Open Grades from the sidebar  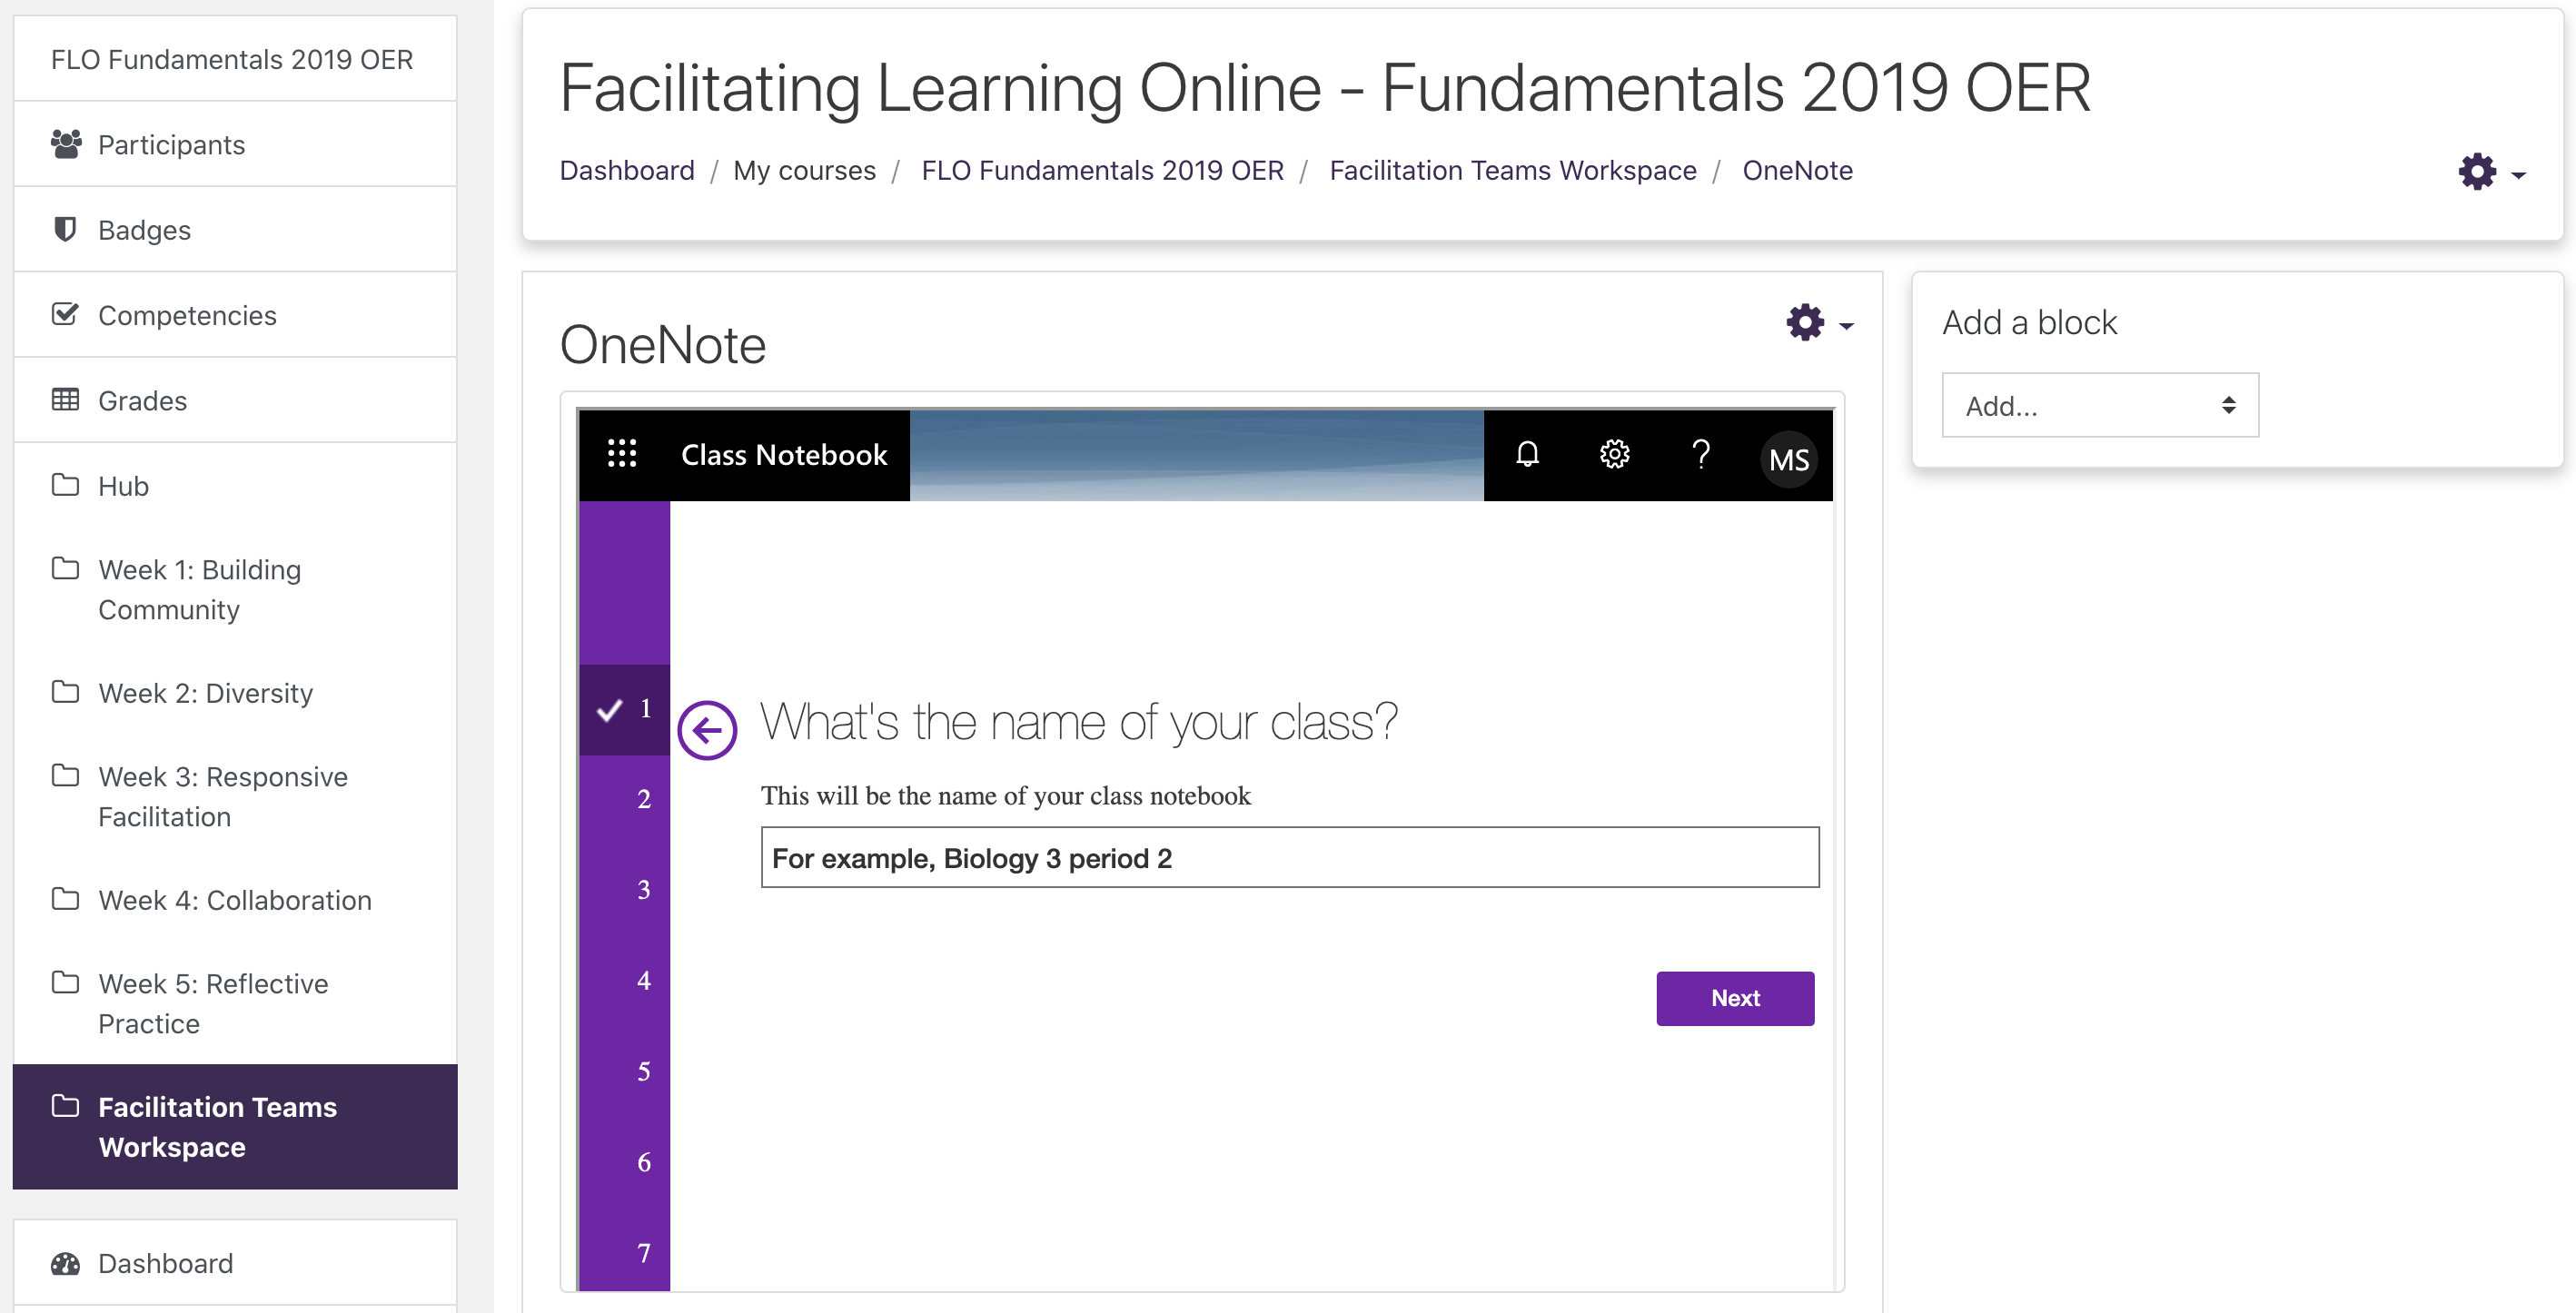tap(142, 401)
